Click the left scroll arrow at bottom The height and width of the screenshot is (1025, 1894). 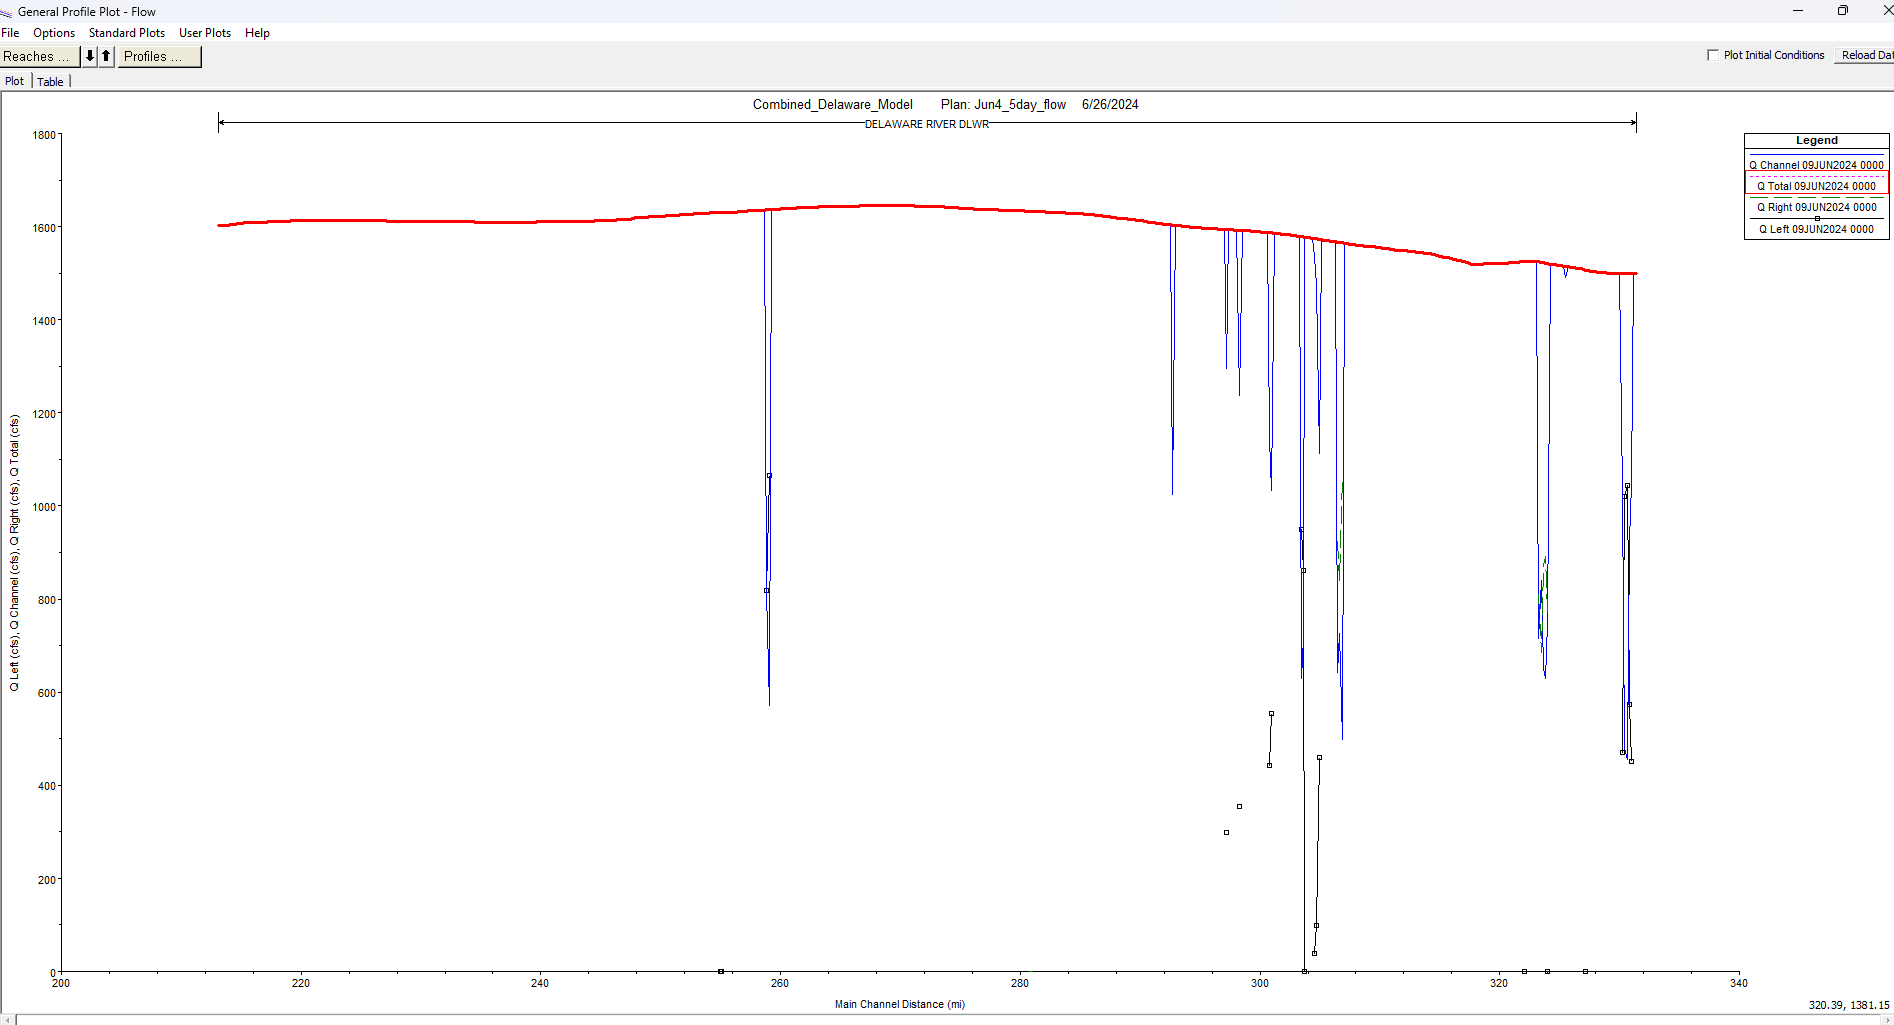[x=9, y=1019]
